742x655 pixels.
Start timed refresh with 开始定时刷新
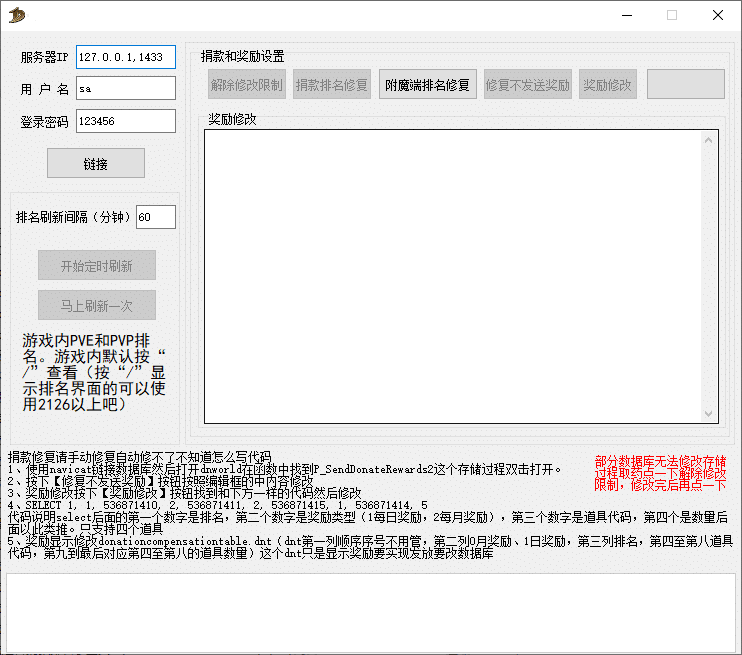pyautogui.click(x=96, y=266)
